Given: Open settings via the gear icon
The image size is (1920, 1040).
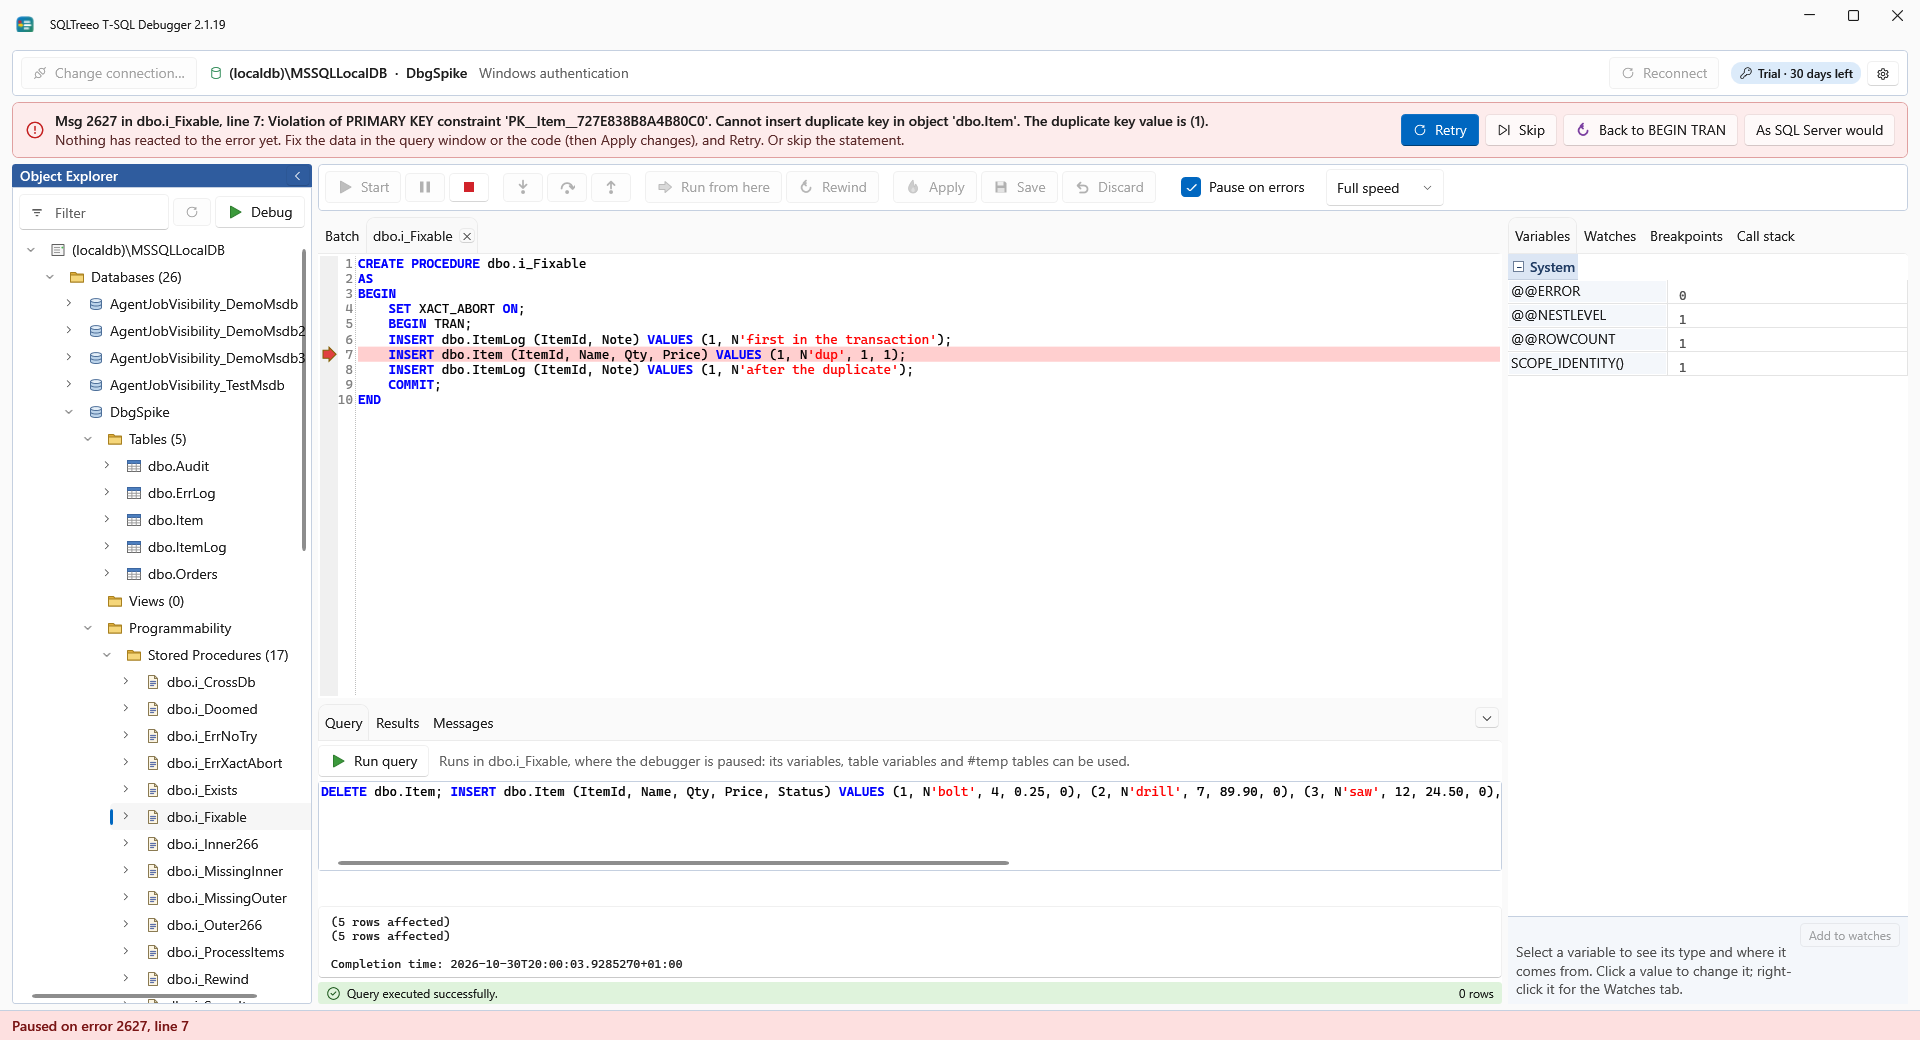Looking at the screenshot, I should 1883,74.
